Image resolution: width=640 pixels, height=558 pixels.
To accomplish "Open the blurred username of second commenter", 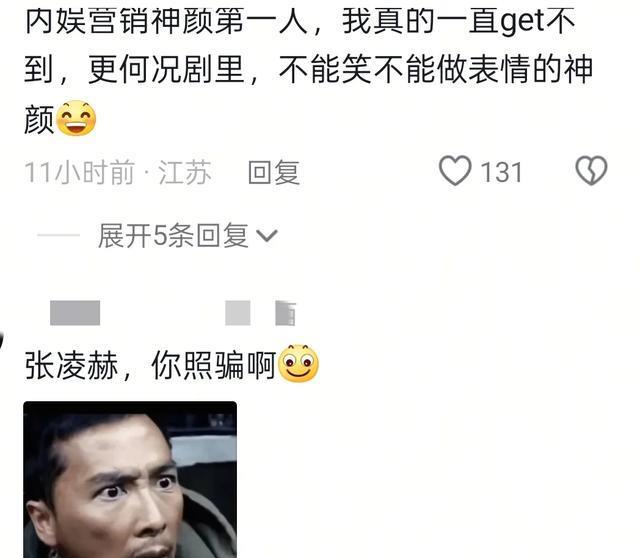I will click(x=75, y=313).
